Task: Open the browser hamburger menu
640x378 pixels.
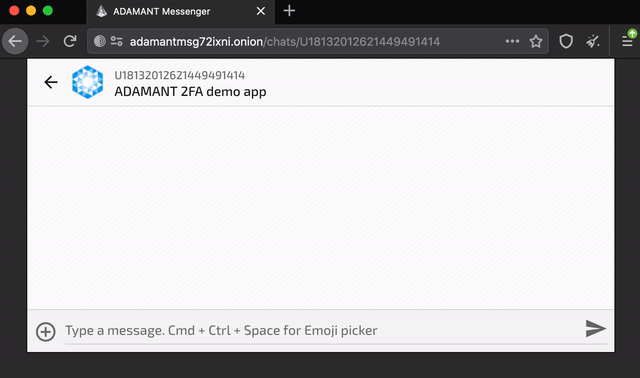Action: coord(628,40)
